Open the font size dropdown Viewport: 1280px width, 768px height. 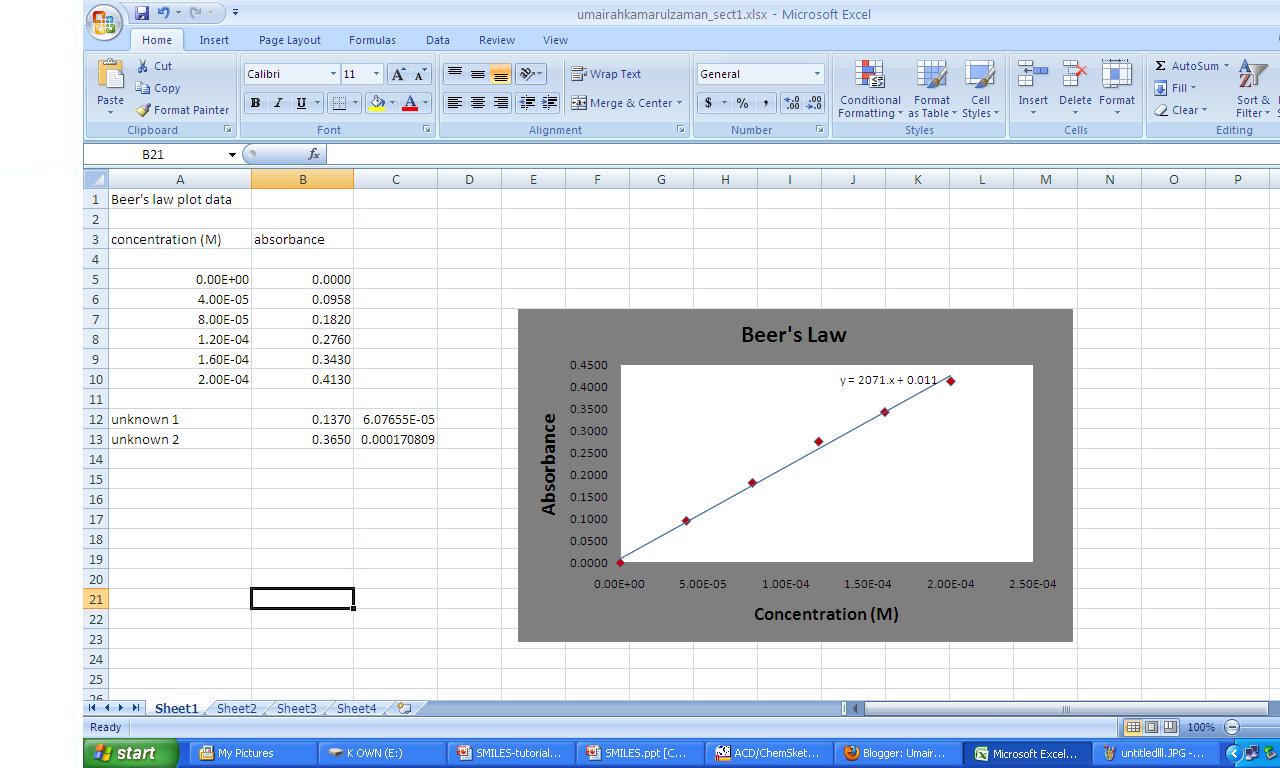(x=377, y=73)
